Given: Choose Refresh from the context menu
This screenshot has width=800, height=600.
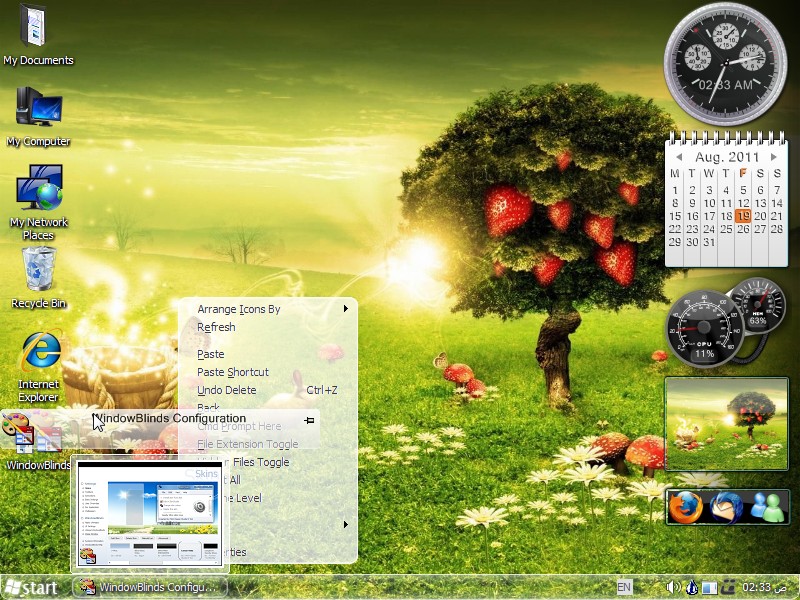Looking at the screenshot, I should point(216,327).
